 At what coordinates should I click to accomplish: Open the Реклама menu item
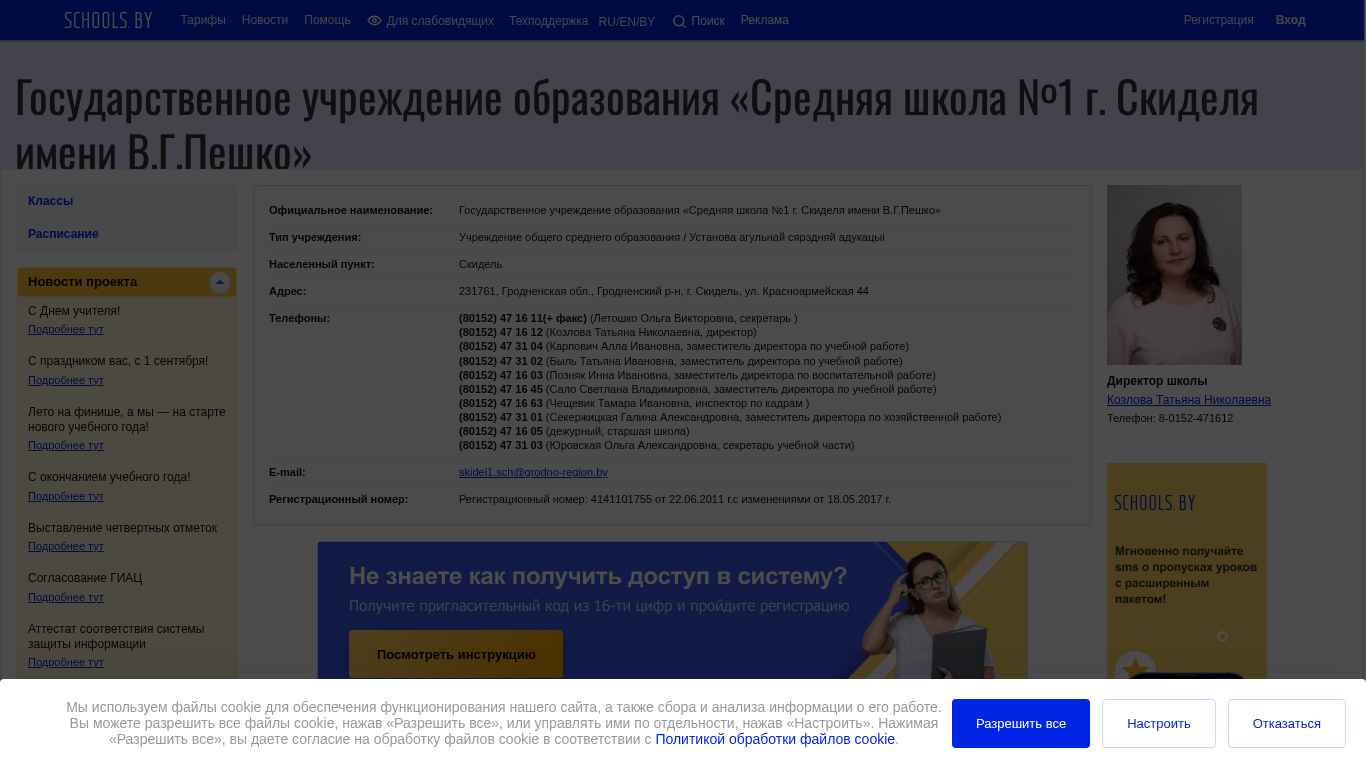tap(765, 20)
